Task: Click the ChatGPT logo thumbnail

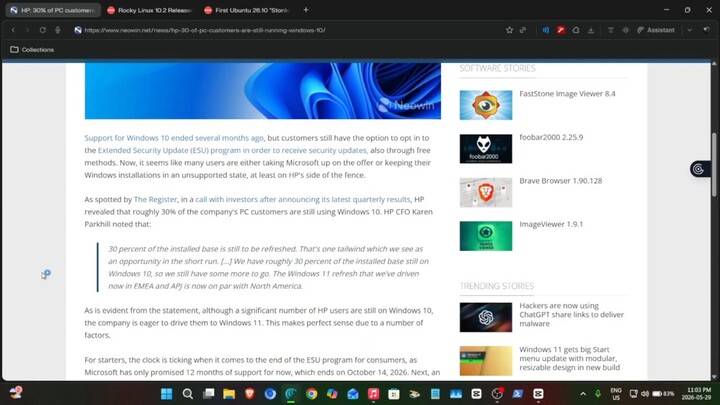Action: [486, 317]
